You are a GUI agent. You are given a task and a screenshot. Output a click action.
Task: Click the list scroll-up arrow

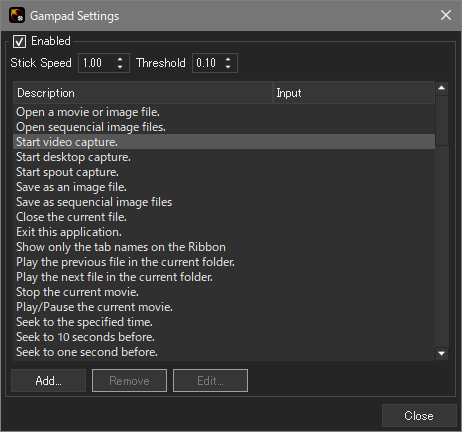click(442, 88)
